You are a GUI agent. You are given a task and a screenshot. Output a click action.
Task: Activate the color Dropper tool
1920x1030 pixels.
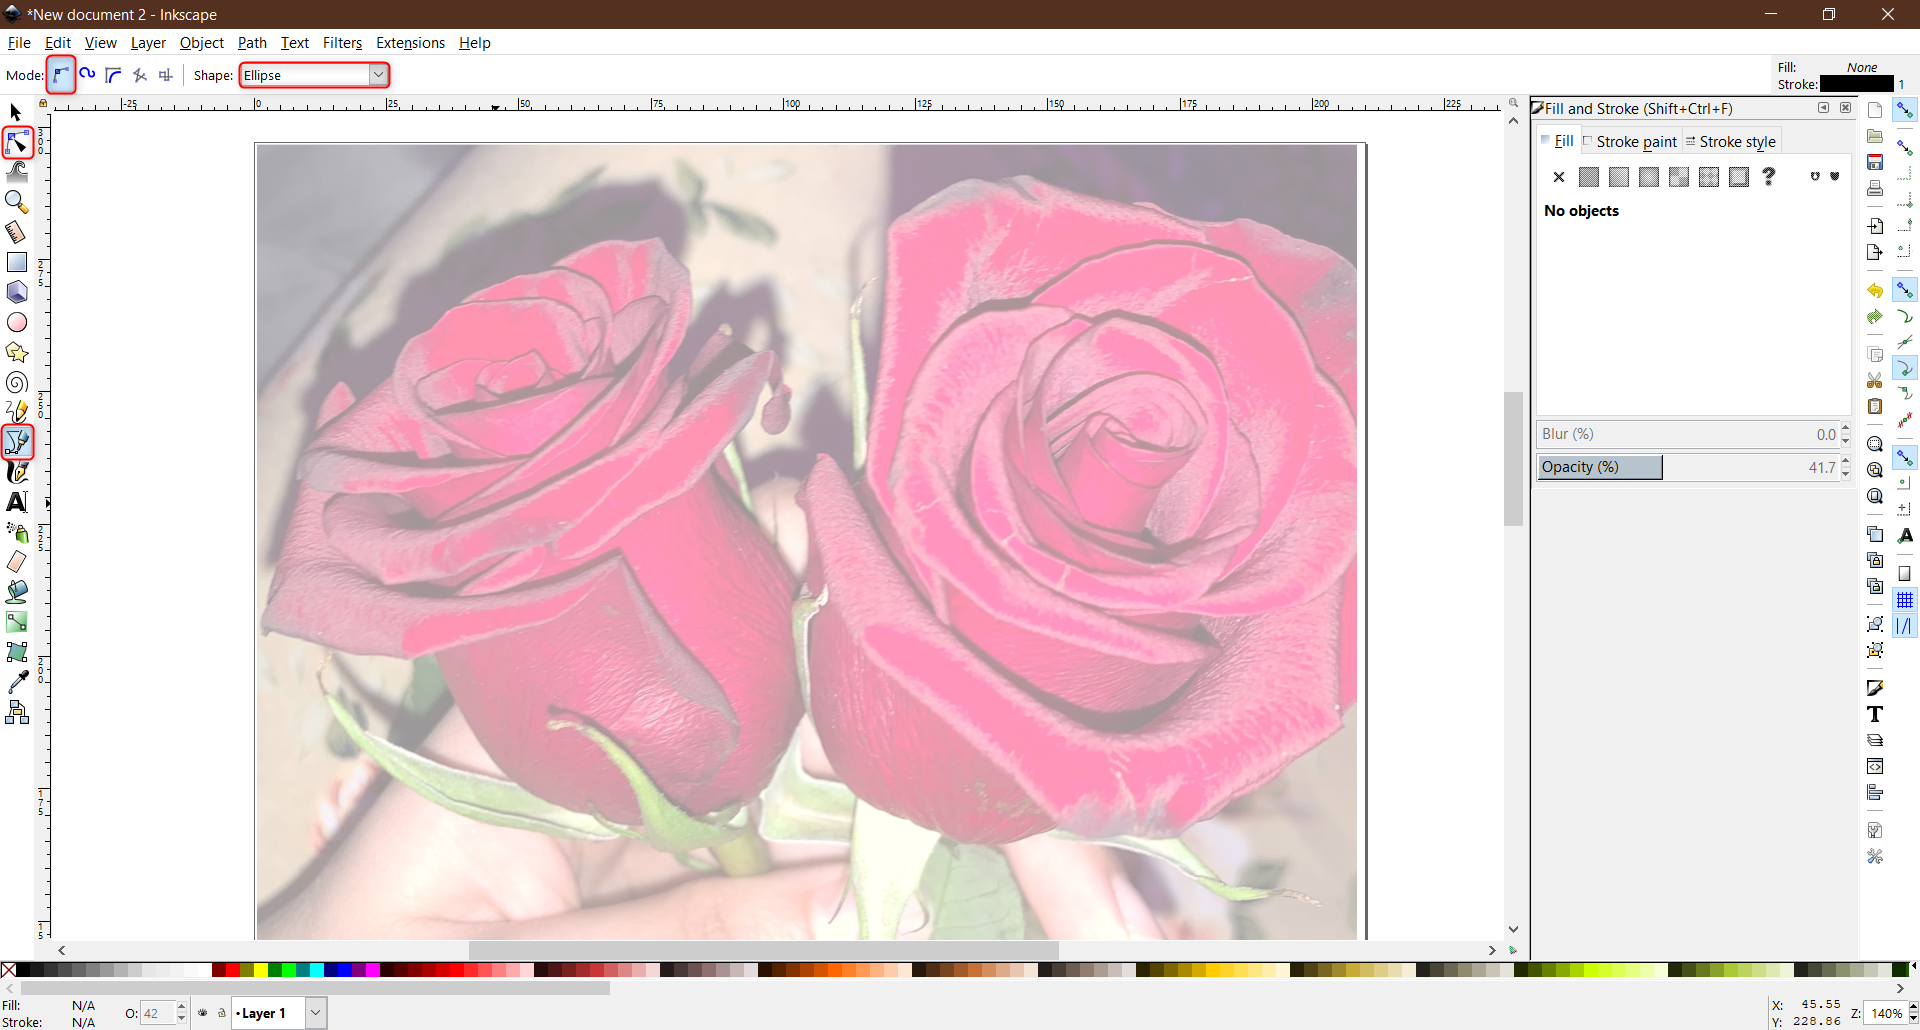click(x=16, y=682)
